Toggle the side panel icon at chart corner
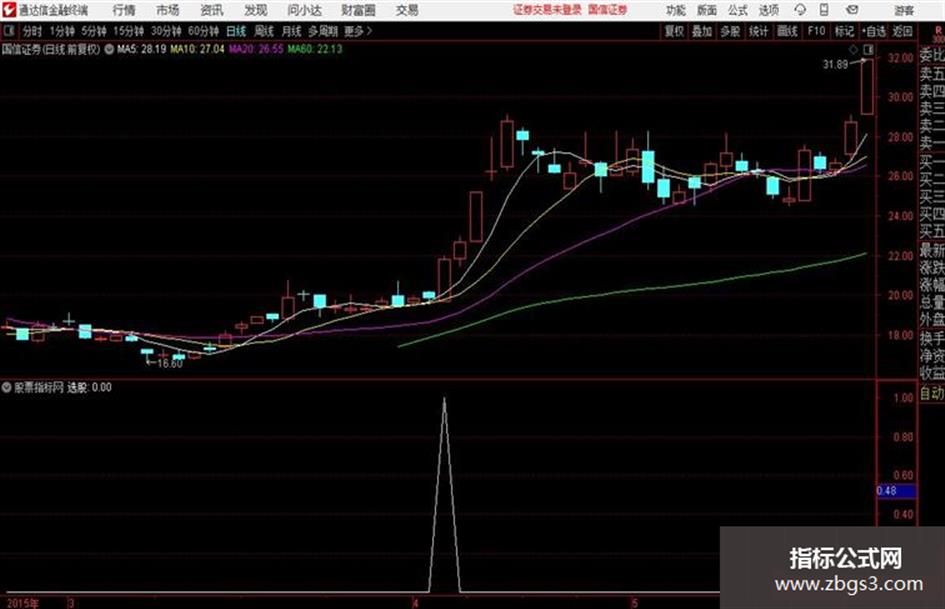The width and height of the screenshot is (945, 609). [x=868, y=49]
